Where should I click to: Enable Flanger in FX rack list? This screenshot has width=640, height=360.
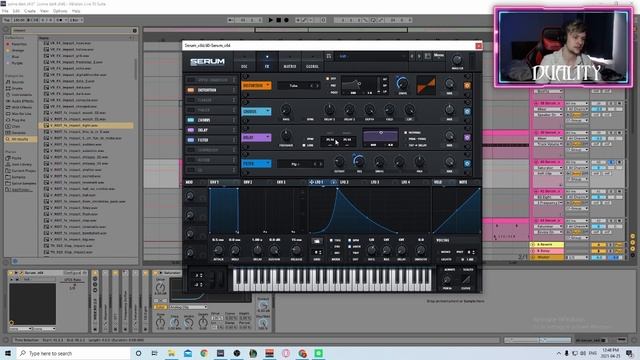tap(191, 100)
